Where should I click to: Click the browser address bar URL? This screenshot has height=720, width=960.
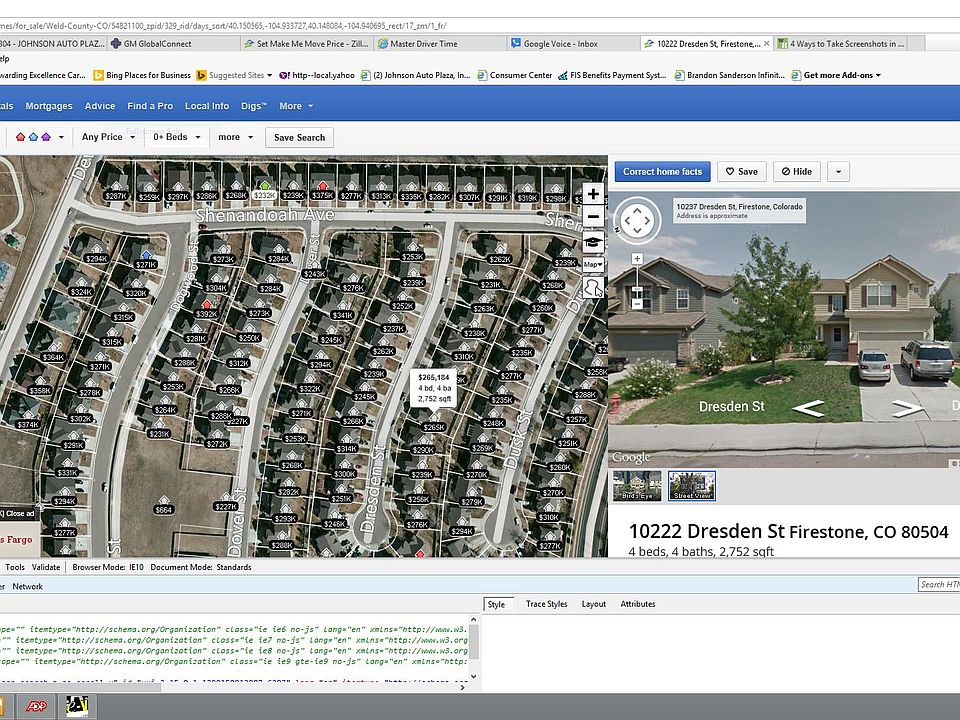click(223, 26)
